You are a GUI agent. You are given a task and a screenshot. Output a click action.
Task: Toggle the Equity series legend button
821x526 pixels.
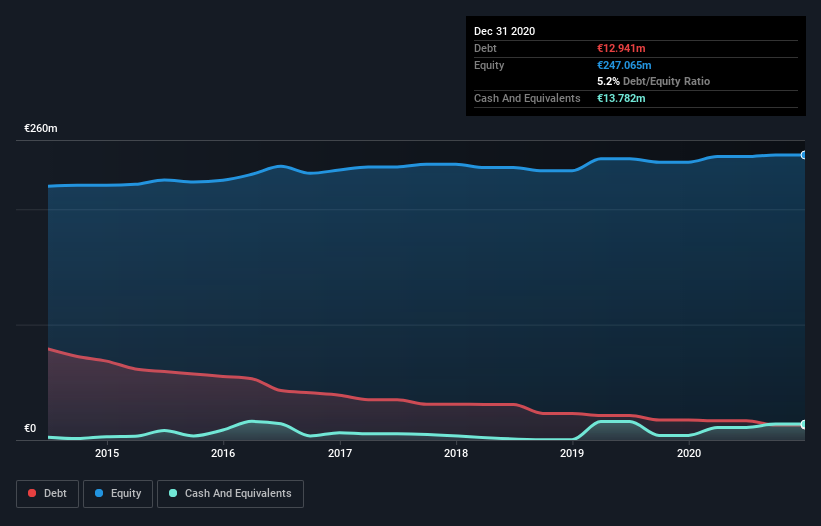(x=118, y=494)
